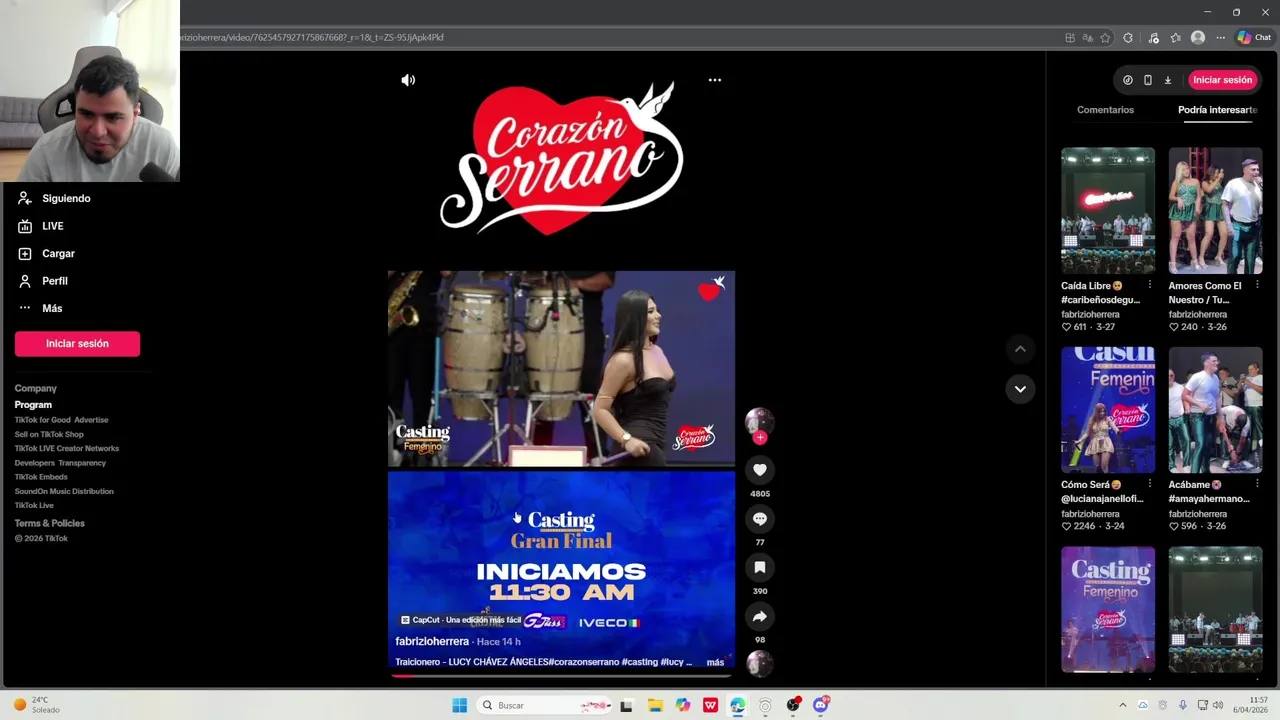Show hidden system tray icons
The width and height of the screenshot is (1280, 720).
[x=1122, y=705]
